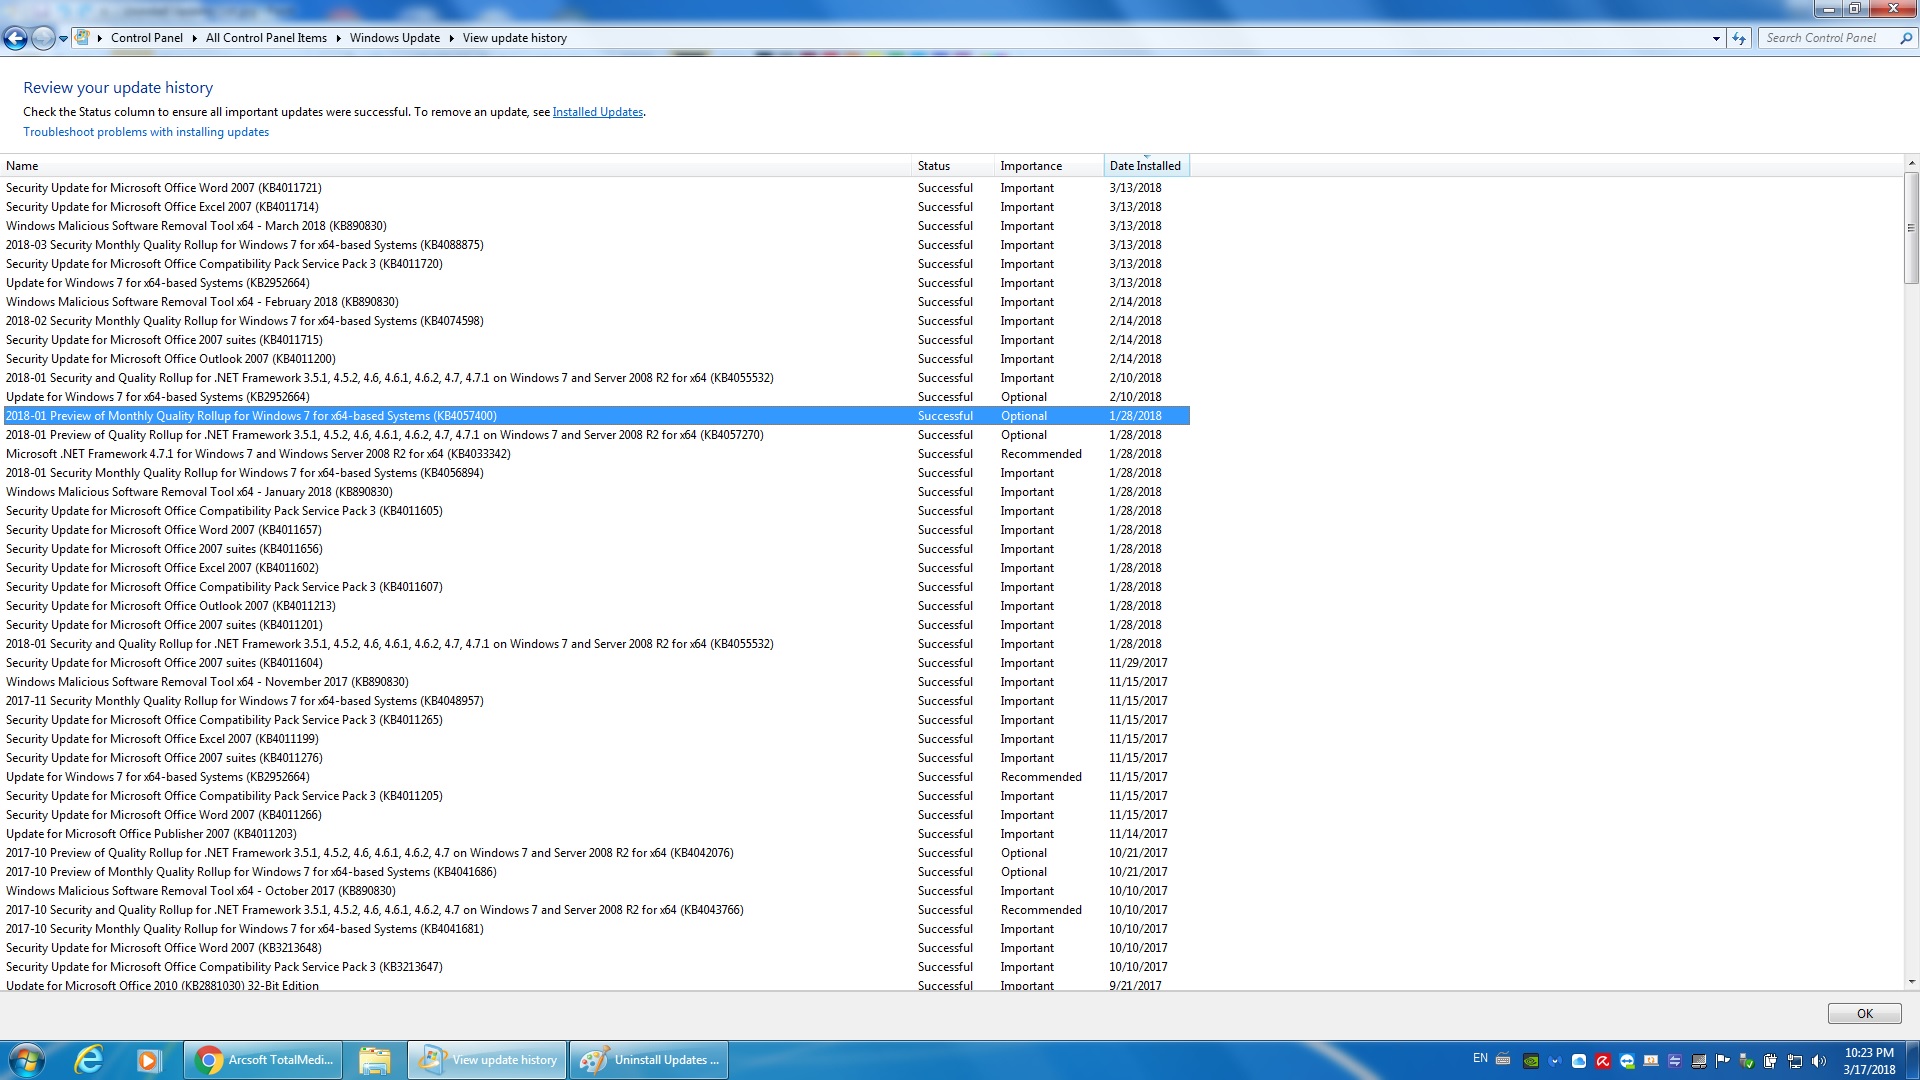Click the Action Center flag icon

point(1723,1061)
